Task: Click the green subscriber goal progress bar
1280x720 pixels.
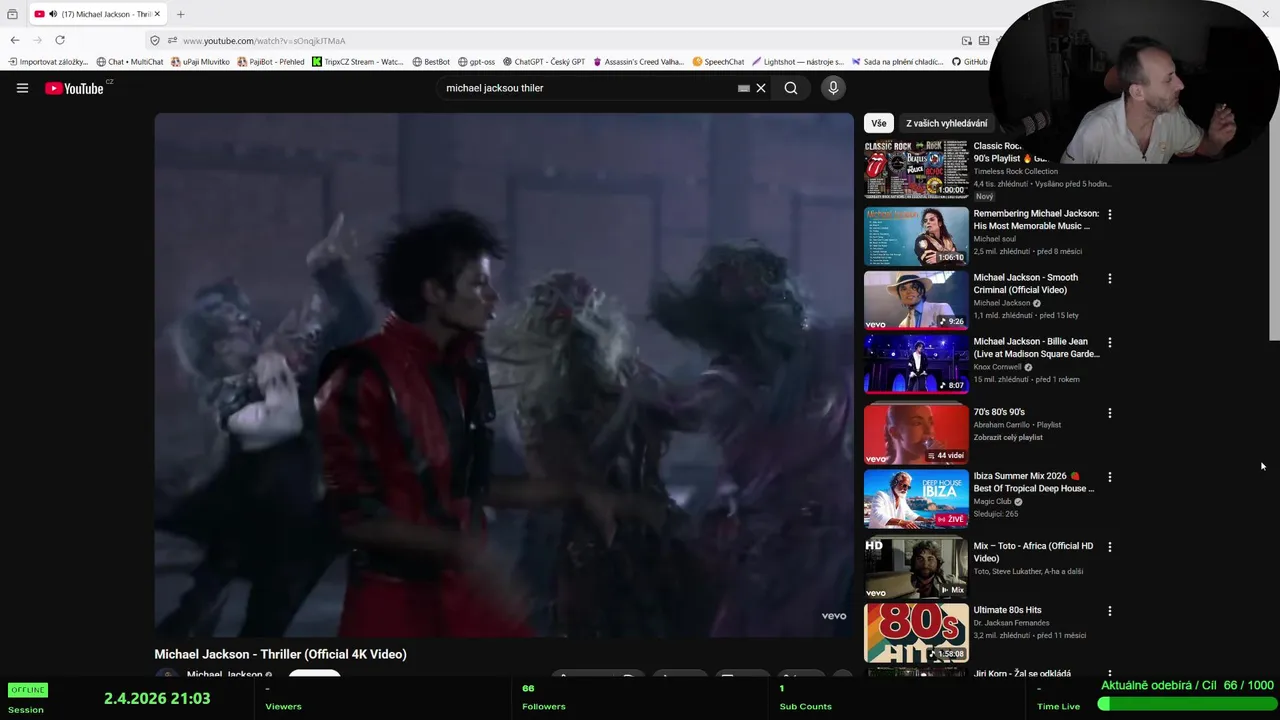Action: click(1185, 704)
